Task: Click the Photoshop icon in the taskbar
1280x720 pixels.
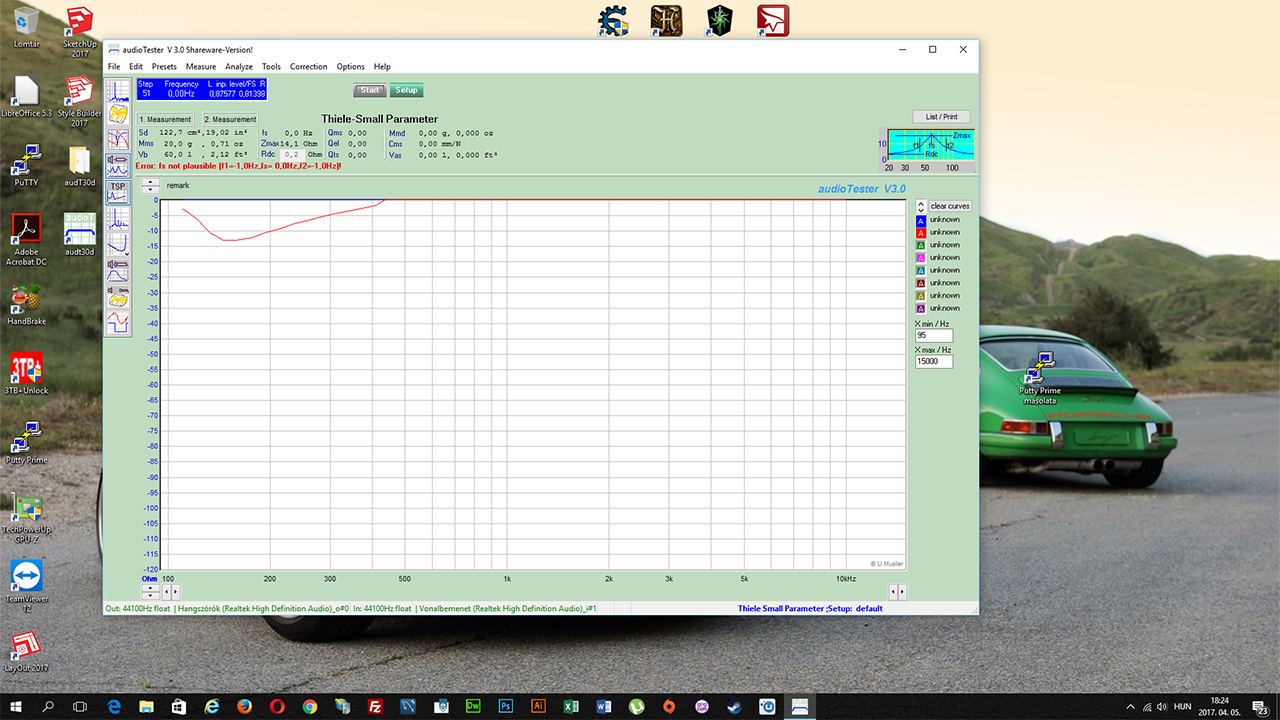Action: [505, 706]
